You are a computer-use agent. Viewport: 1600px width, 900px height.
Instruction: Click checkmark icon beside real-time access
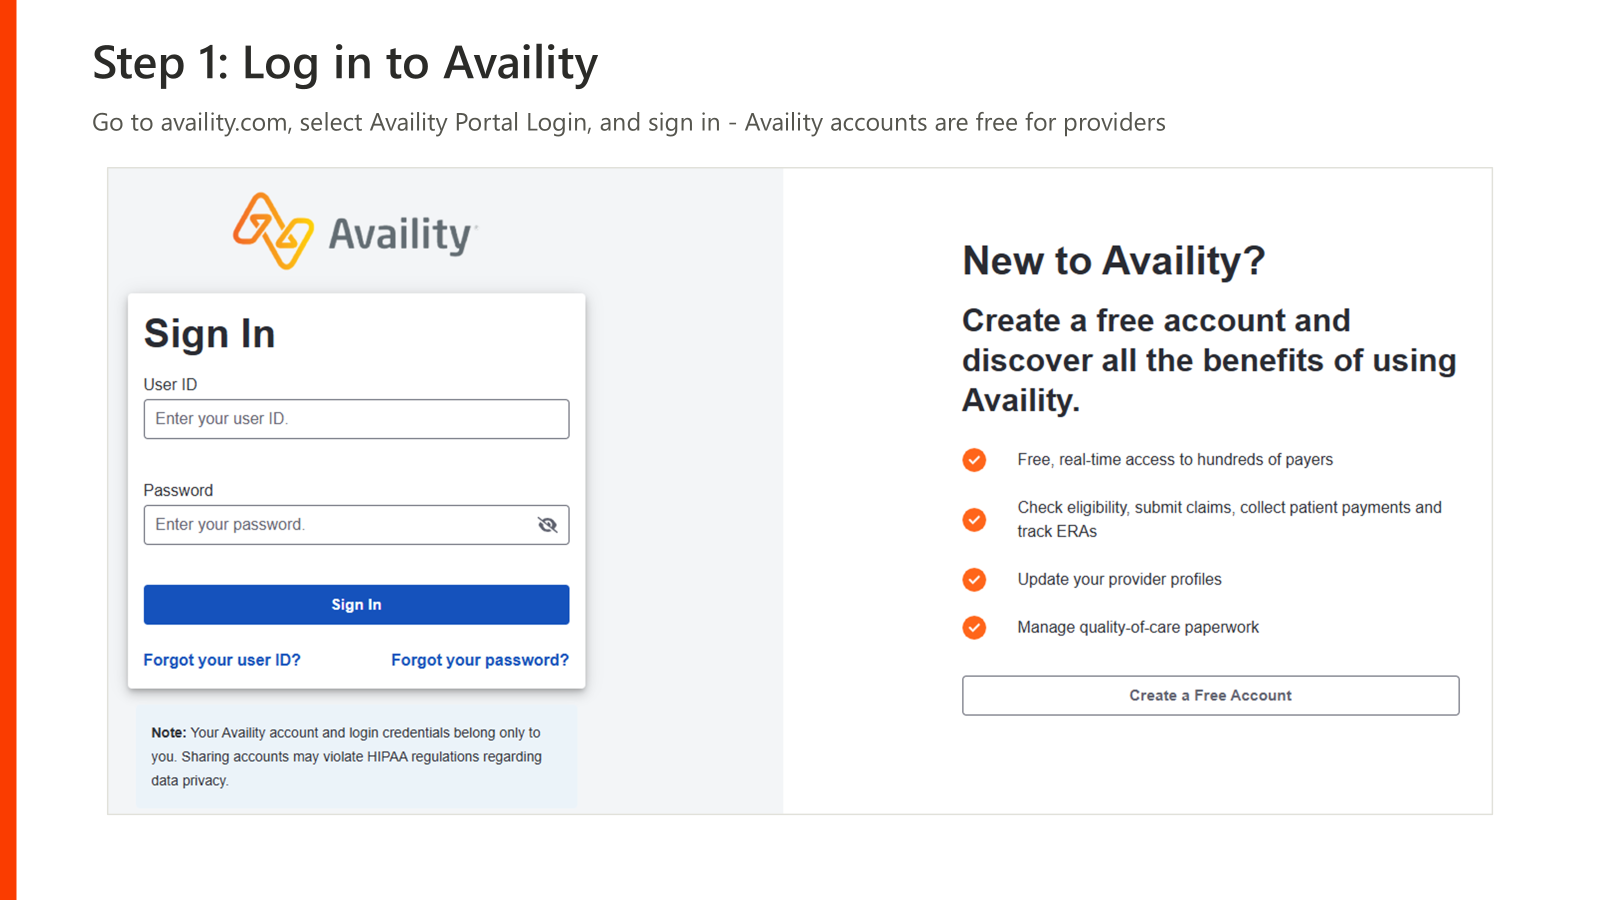coord(974,460)
